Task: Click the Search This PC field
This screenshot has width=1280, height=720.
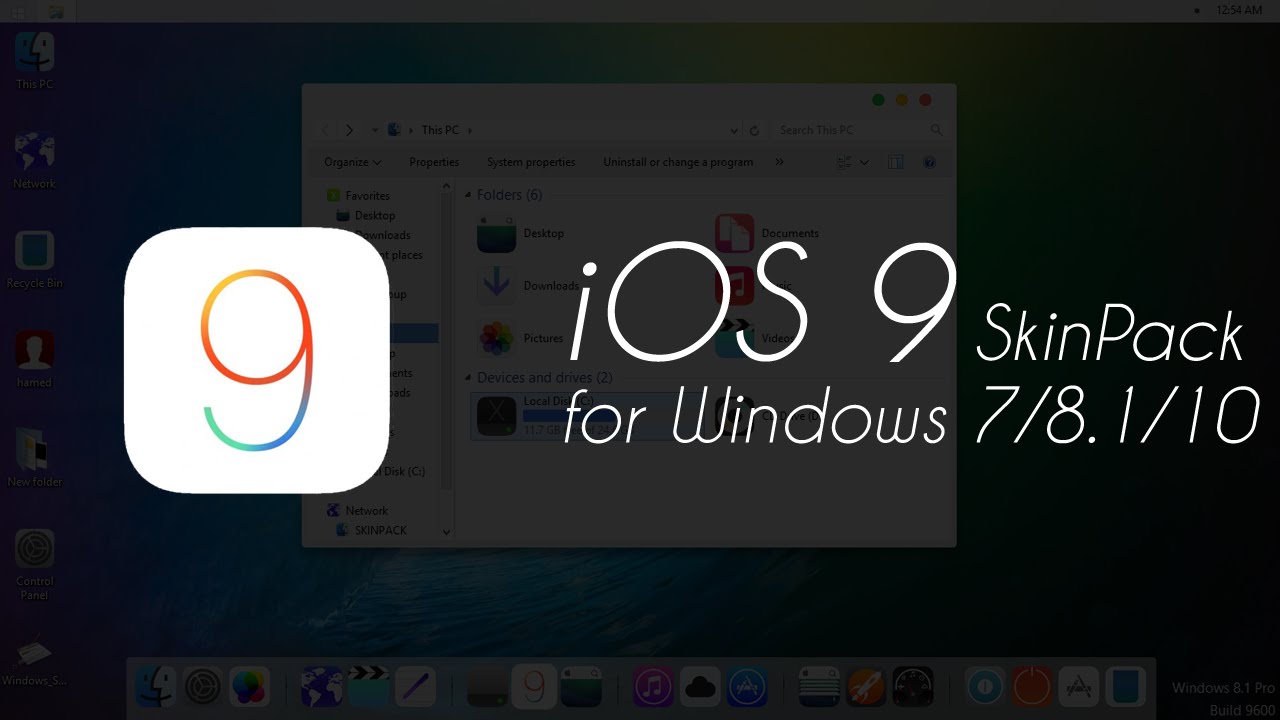Action: [860, 130]
